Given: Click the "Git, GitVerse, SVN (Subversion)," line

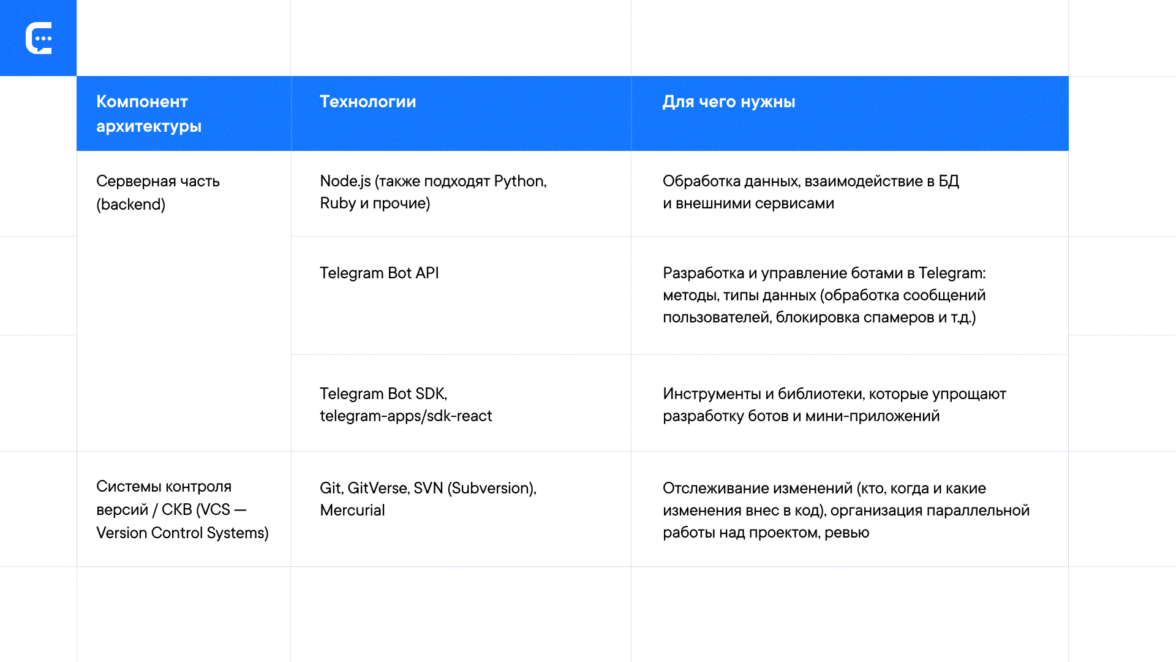Looking at the screenshot, I should (428, 488).
